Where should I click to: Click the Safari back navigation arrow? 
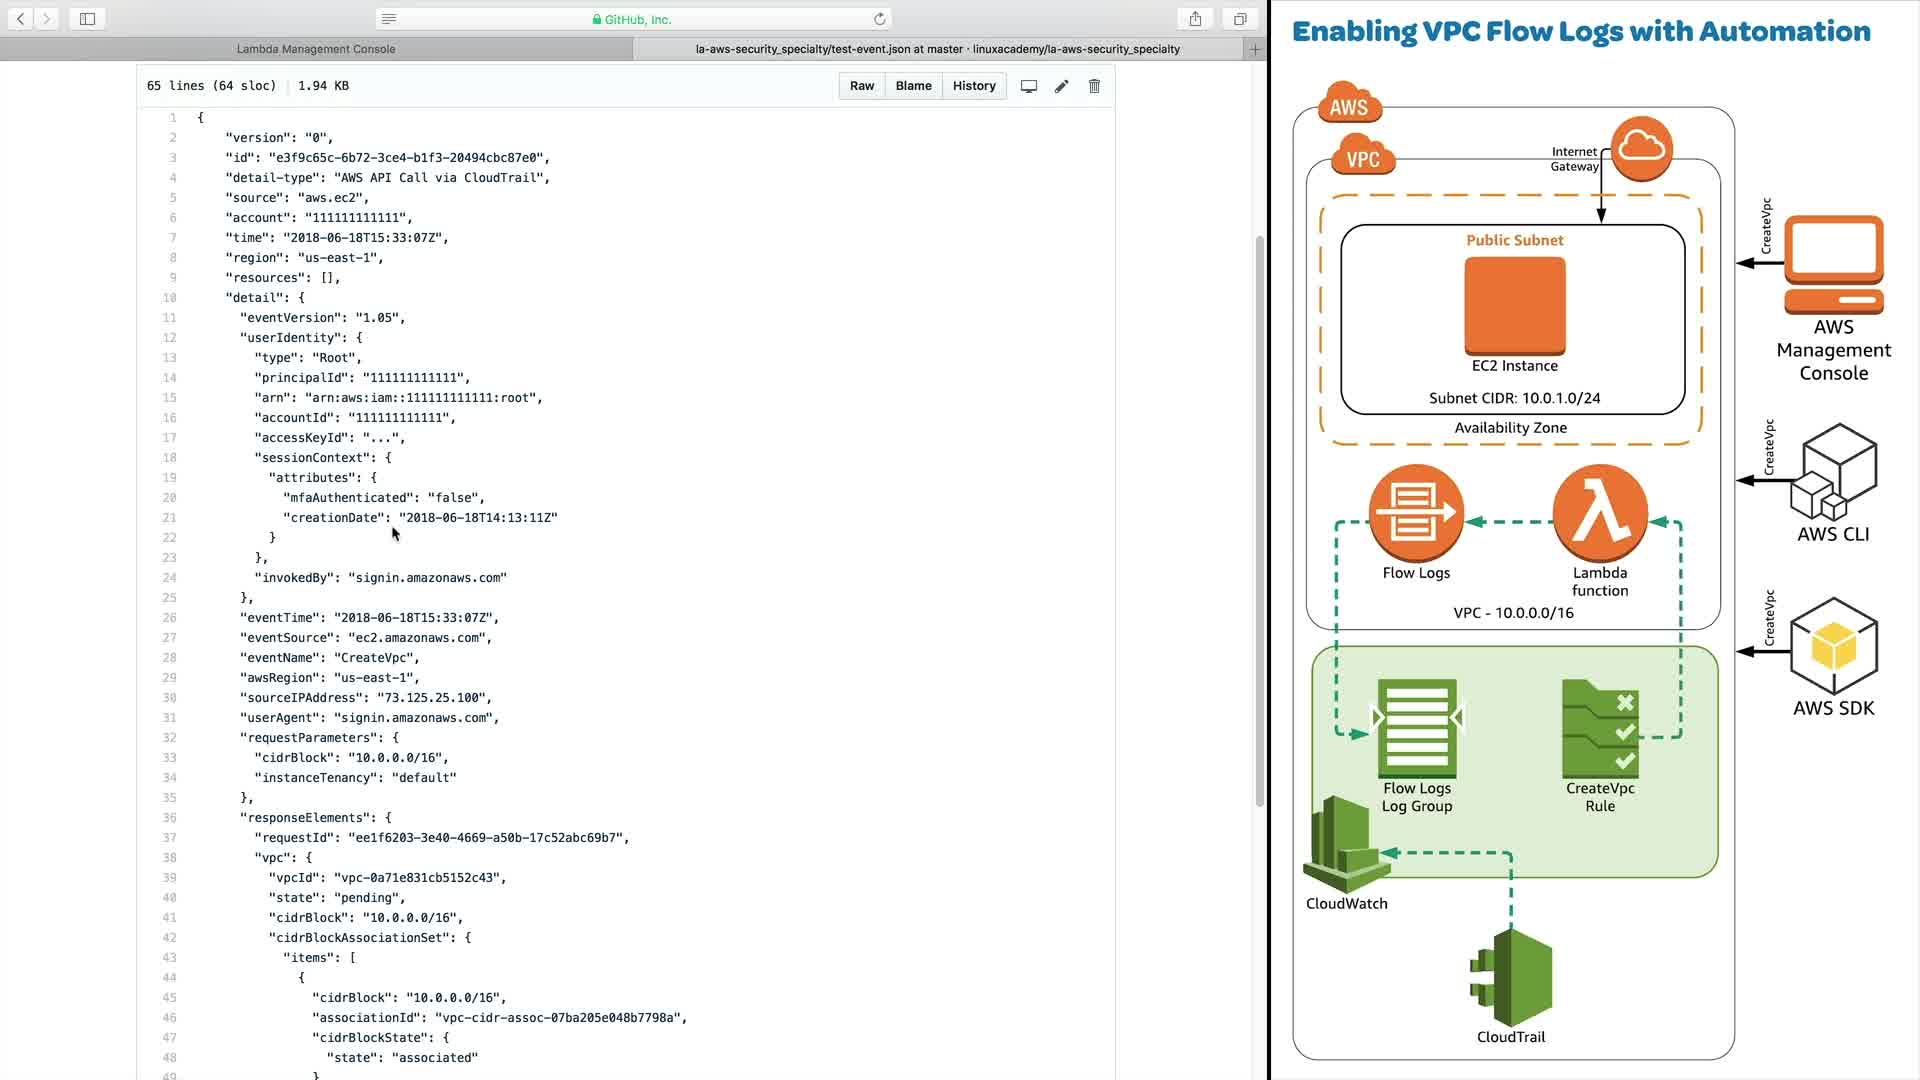20,19
